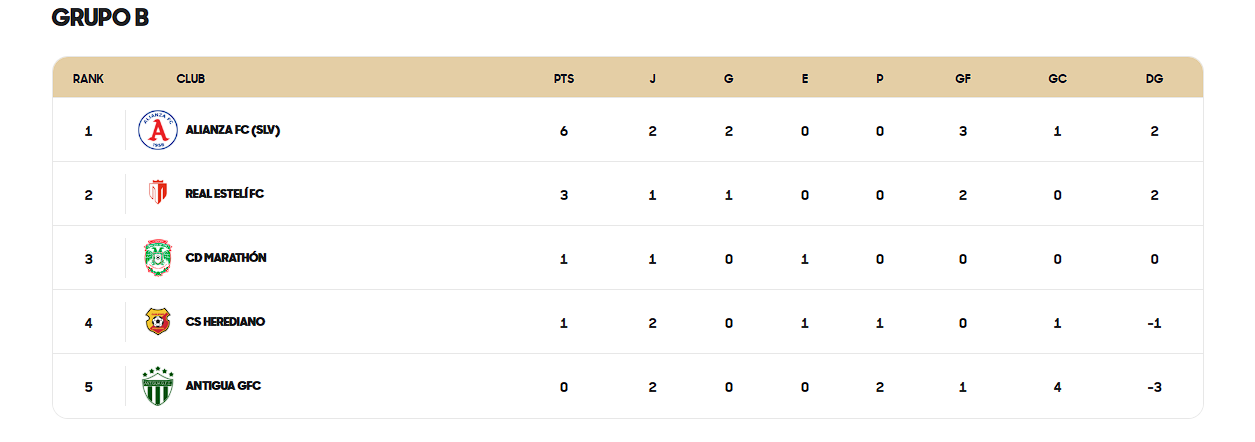
Task: Click the PTS column header
Action: (x=564, y=79)
